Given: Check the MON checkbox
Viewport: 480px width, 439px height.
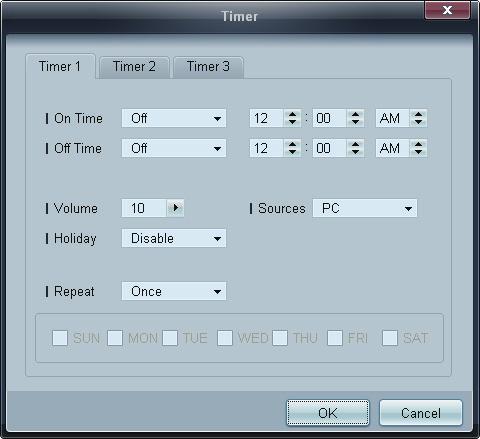Looking at the screenshot, I should click(115, 338).
